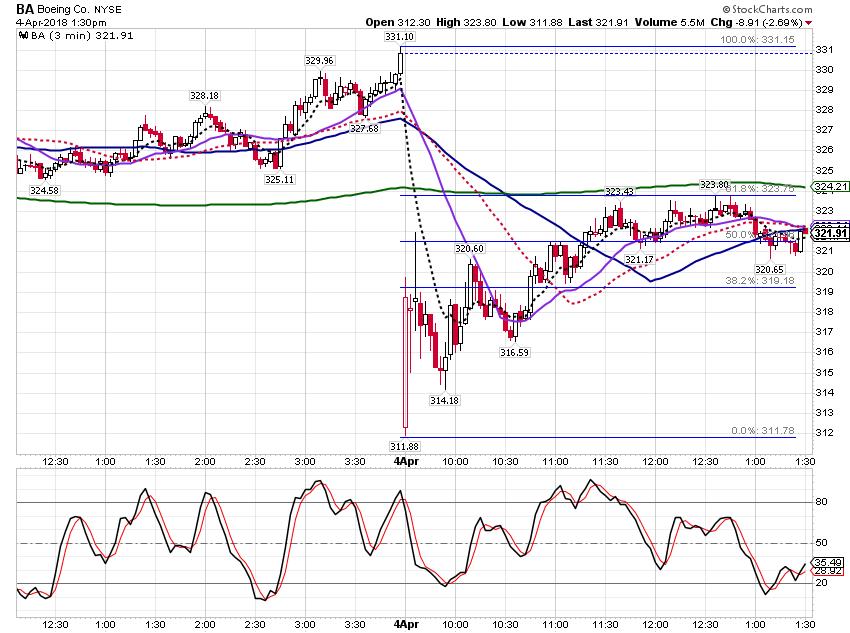The width and height of the screenshot is (850, 633).
Task: Click the 20 level on the stochastic axis
Action: coord(821,583)
